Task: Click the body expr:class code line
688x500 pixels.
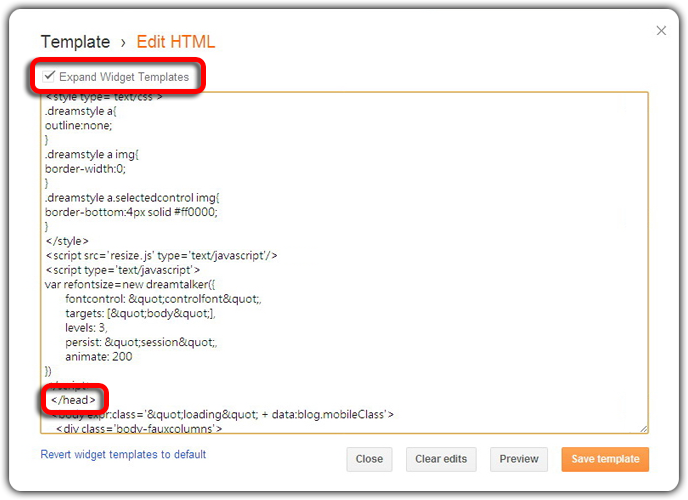Action: (223, 414)
